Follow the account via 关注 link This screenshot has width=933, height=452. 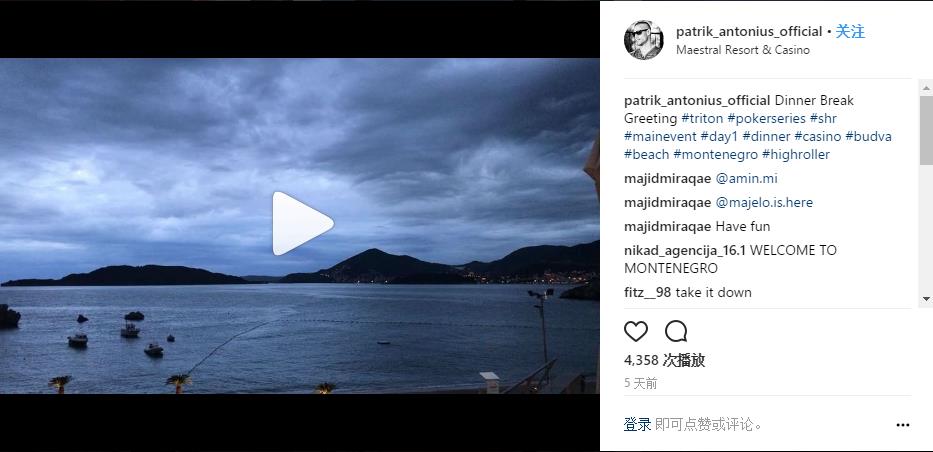tap(850, 32)
